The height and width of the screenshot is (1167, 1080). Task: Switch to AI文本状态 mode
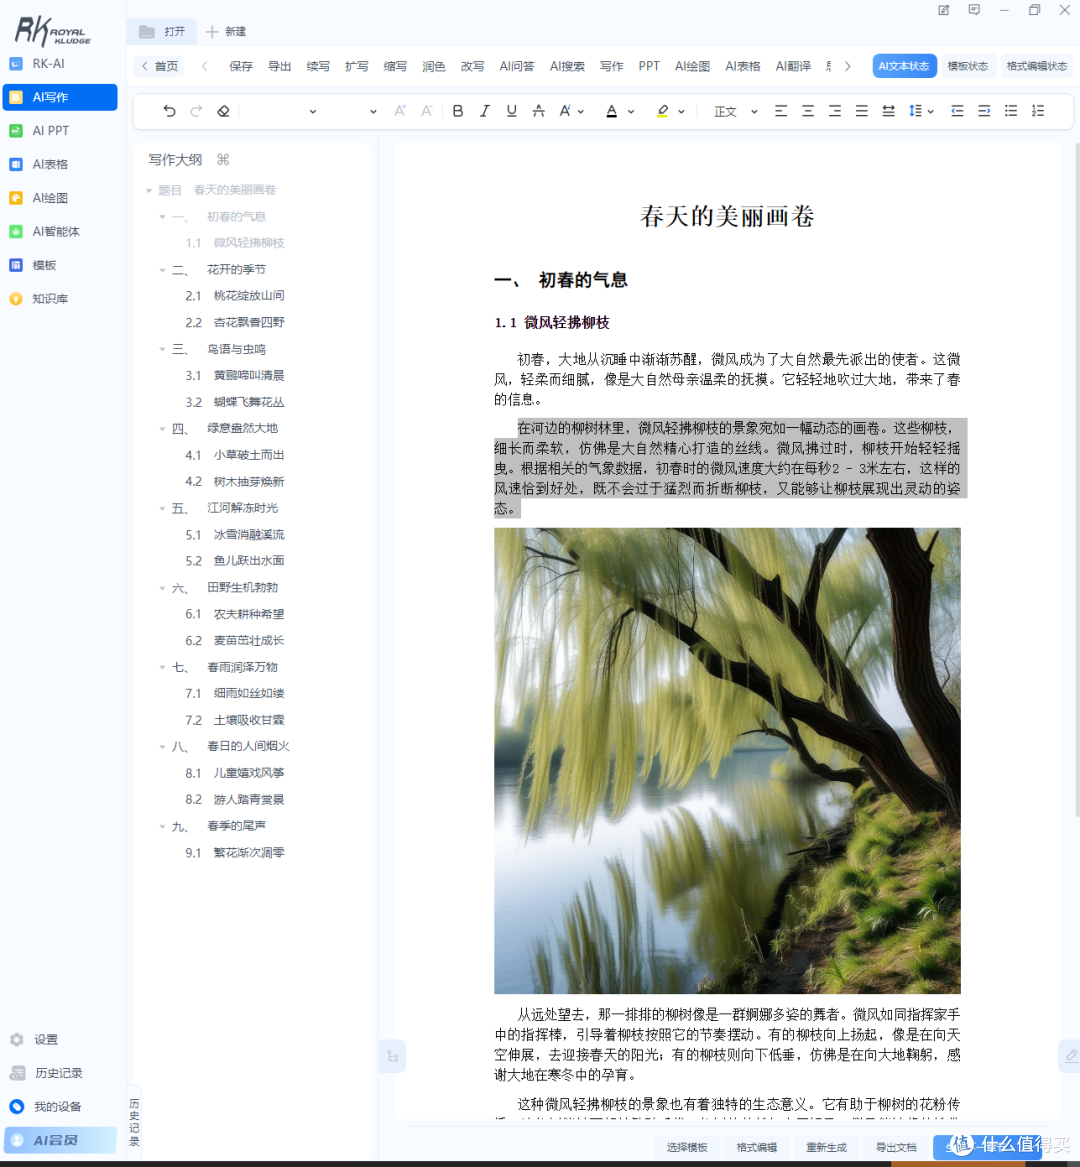tap(904, 66)
